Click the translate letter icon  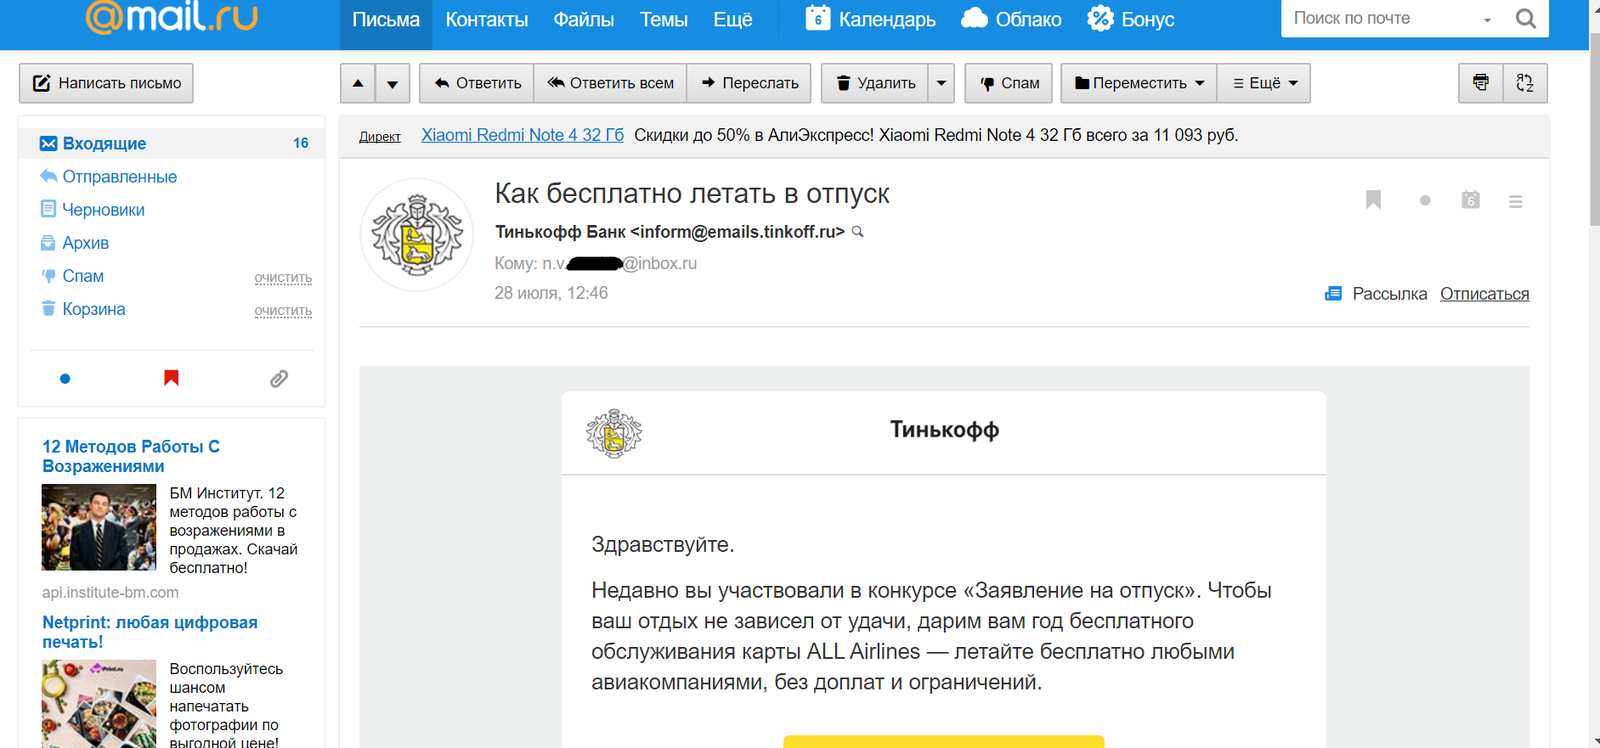coord(1525,83)
